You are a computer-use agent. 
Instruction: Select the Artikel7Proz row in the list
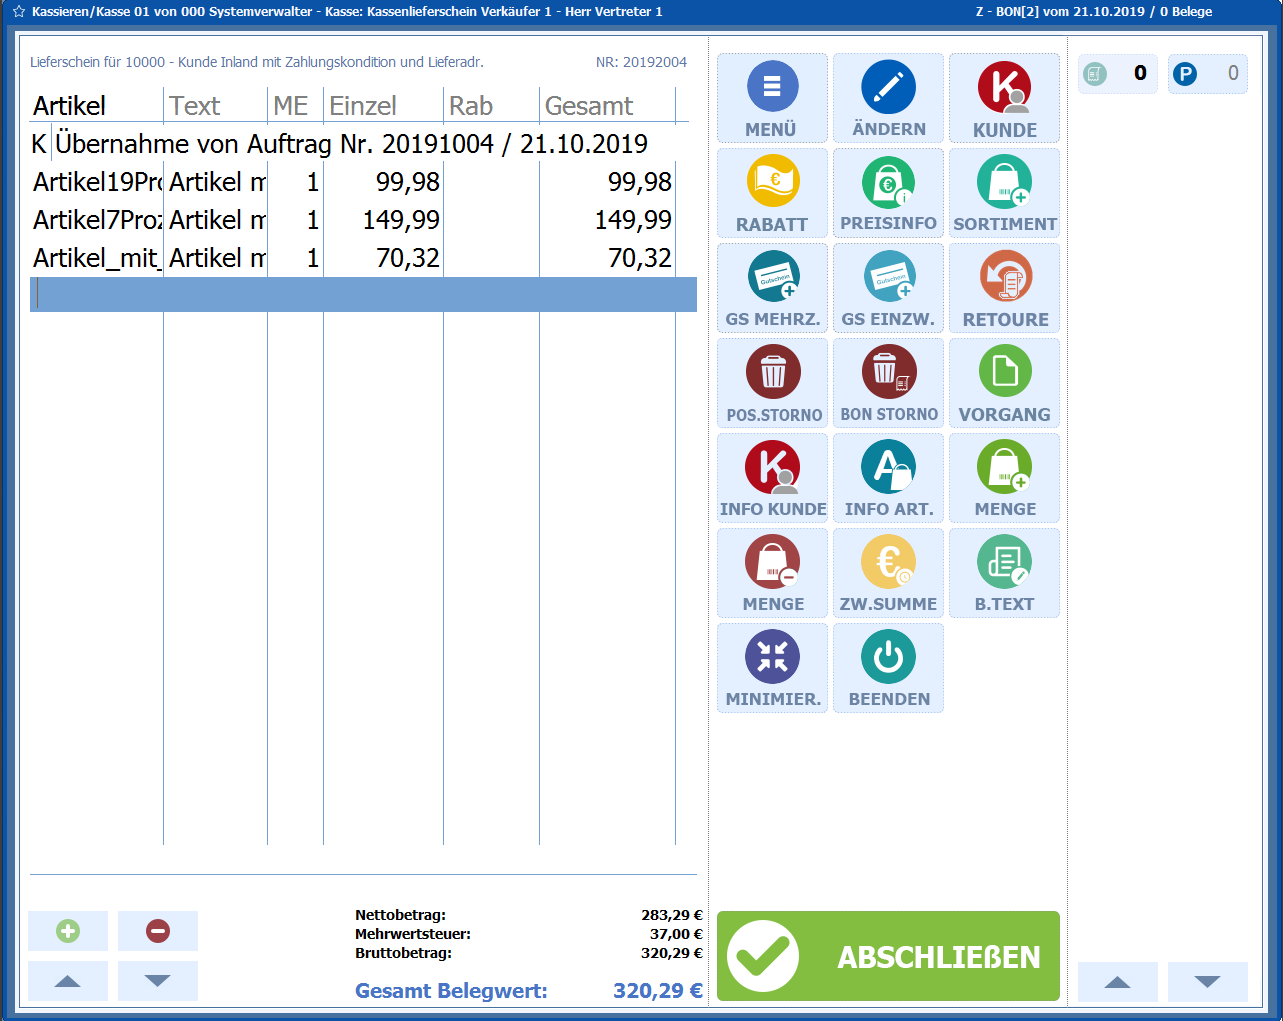pyautogui.click(x=350, y=220)
